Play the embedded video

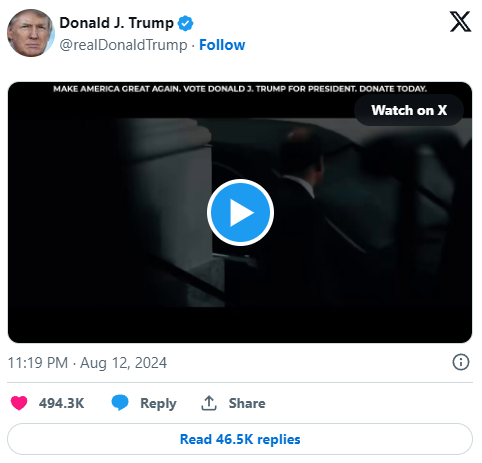[x=240, y=213]
